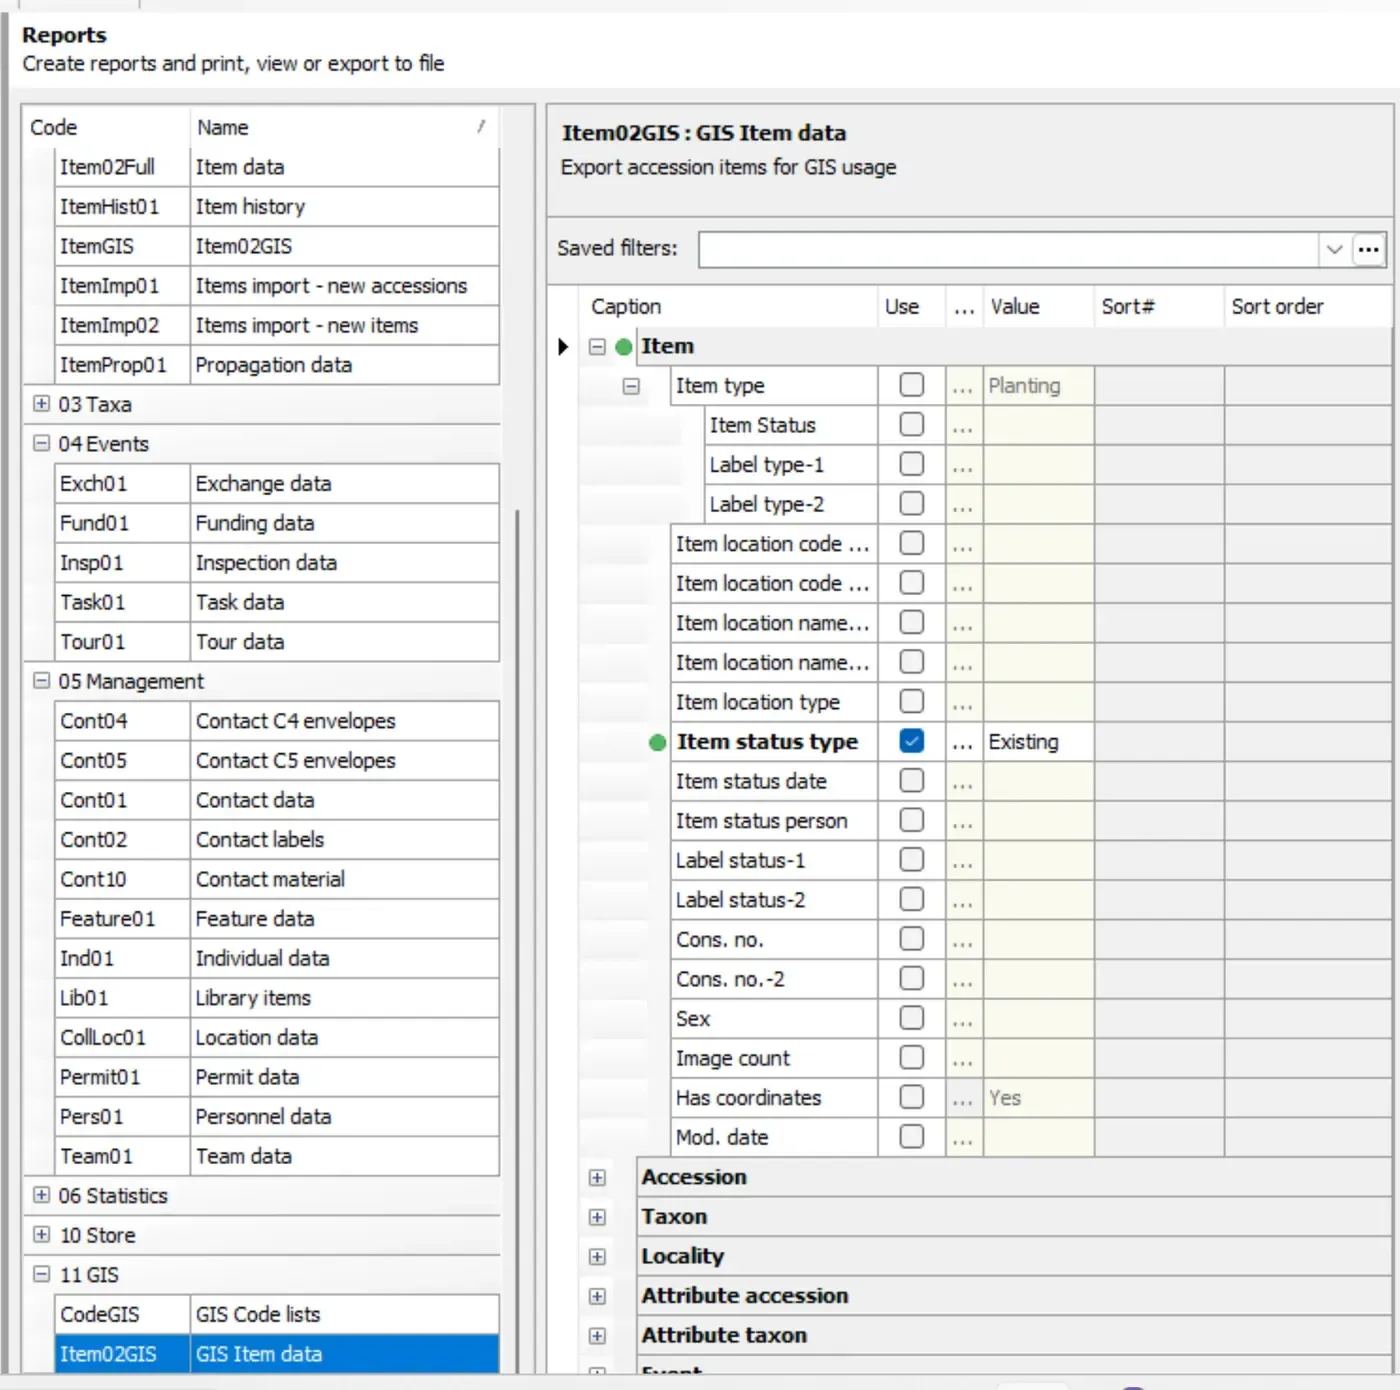Expand the 06 Statistics category
This screenshot has width=1400, height=1390.
[41, 1195]
